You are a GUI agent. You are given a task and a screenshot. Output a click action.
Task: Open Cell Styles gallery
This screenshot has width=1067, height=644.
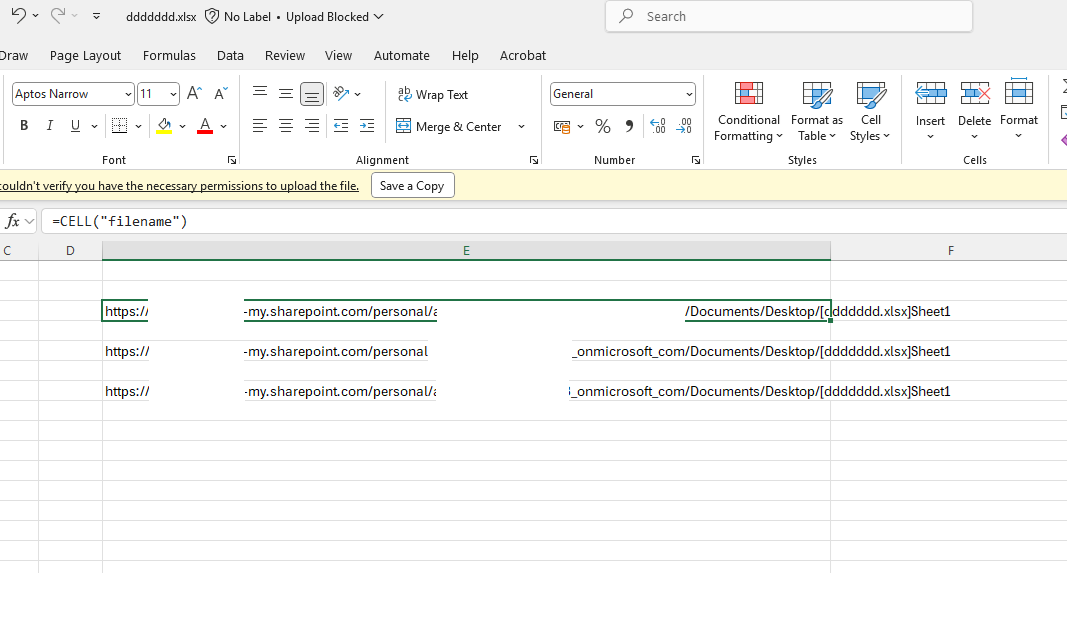[x=870, y=112]
